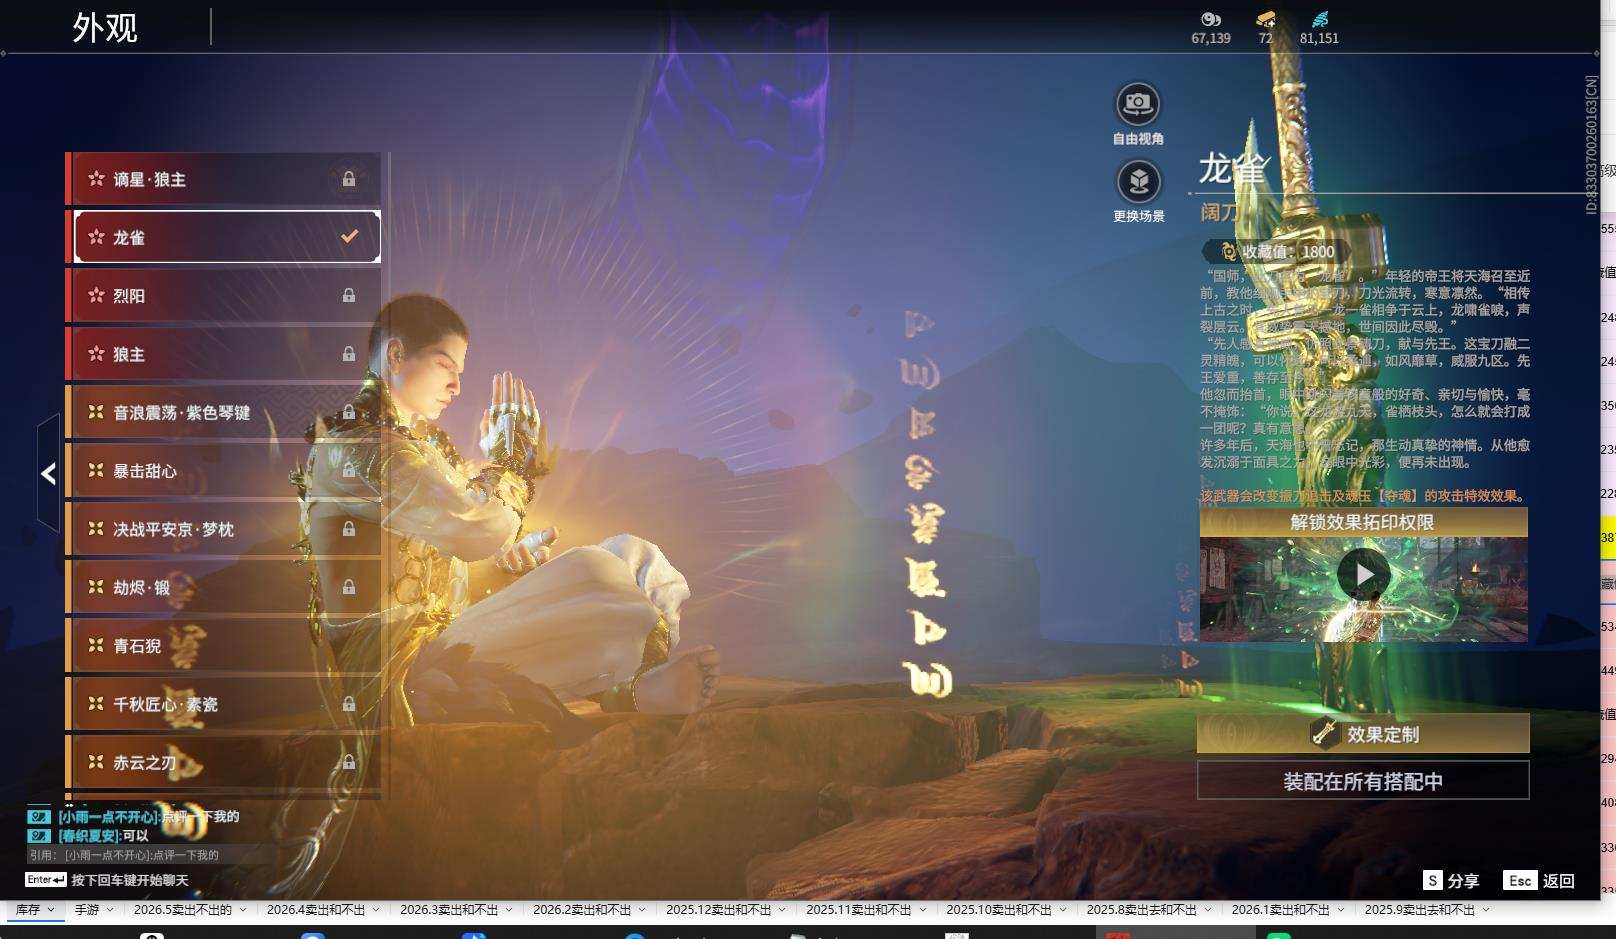Click the red star icon beside 谪星·狼主

(x=96, y=179)
